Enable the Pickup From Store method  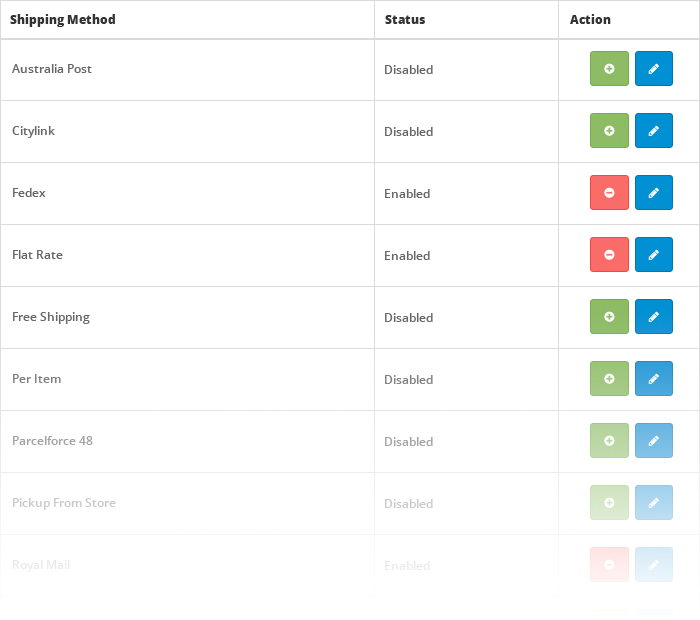coord(609,503)
